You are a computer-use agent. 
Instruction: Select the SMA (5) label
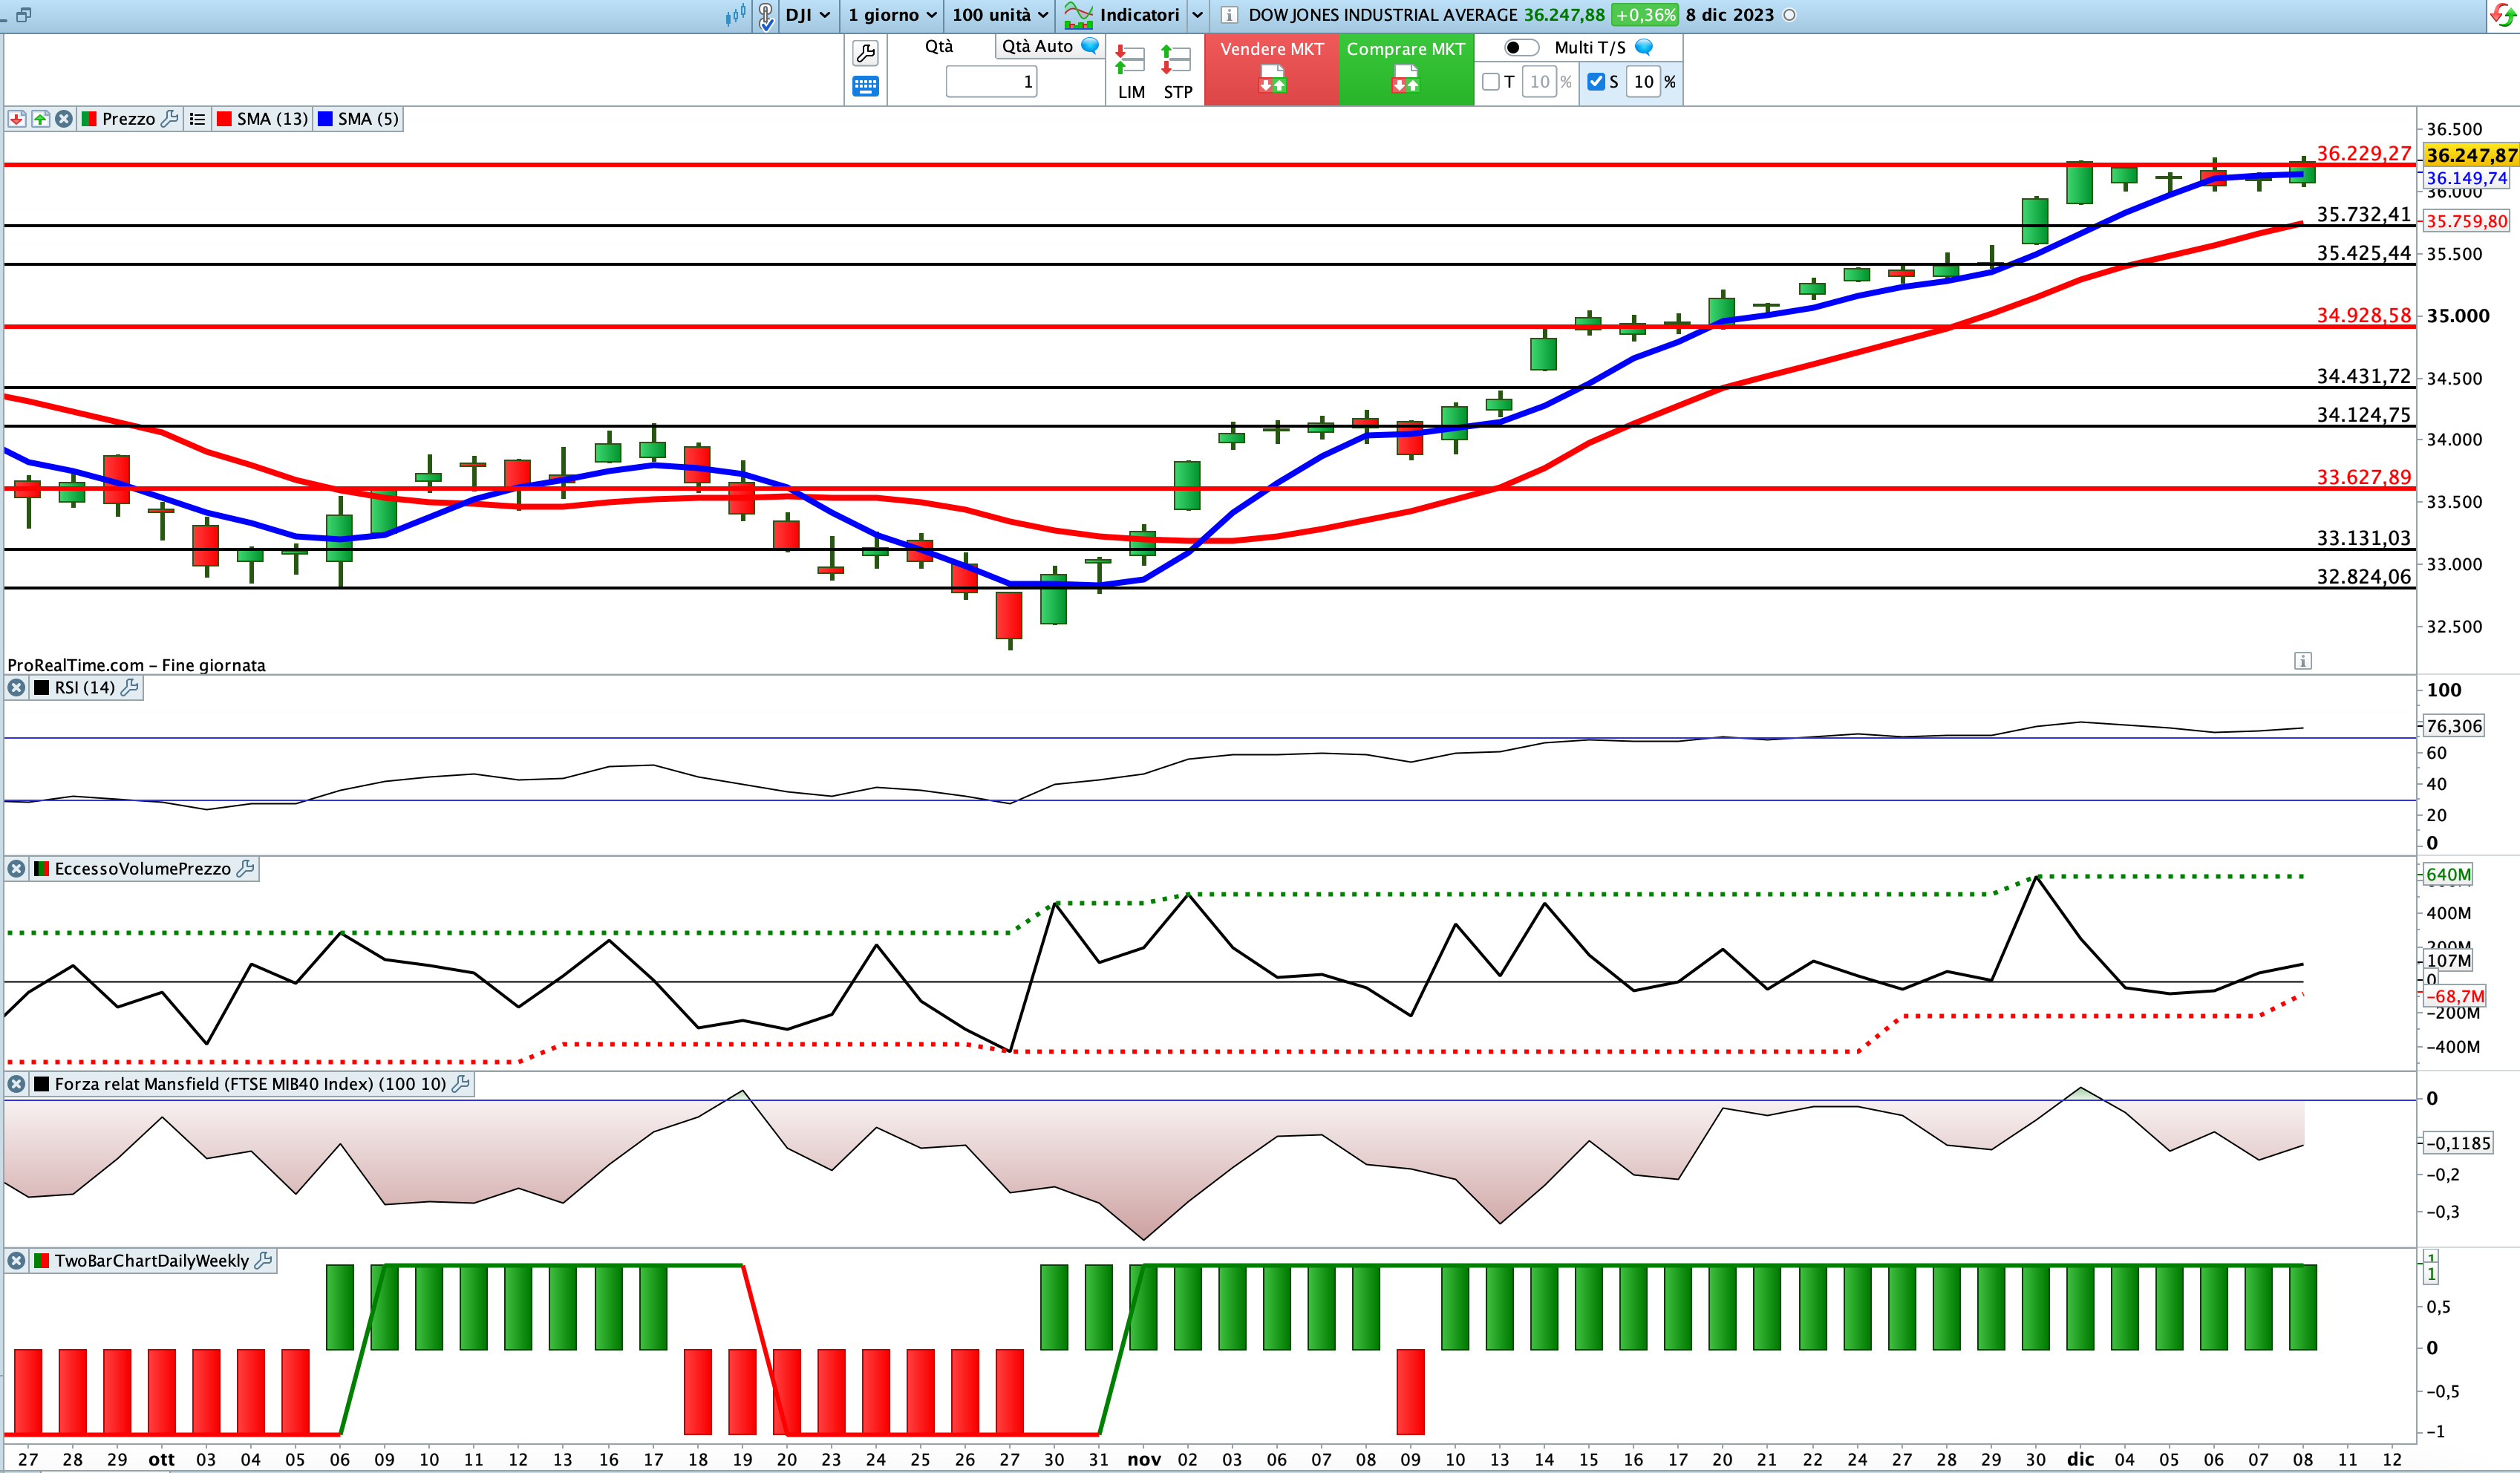(x=368, y=119)
